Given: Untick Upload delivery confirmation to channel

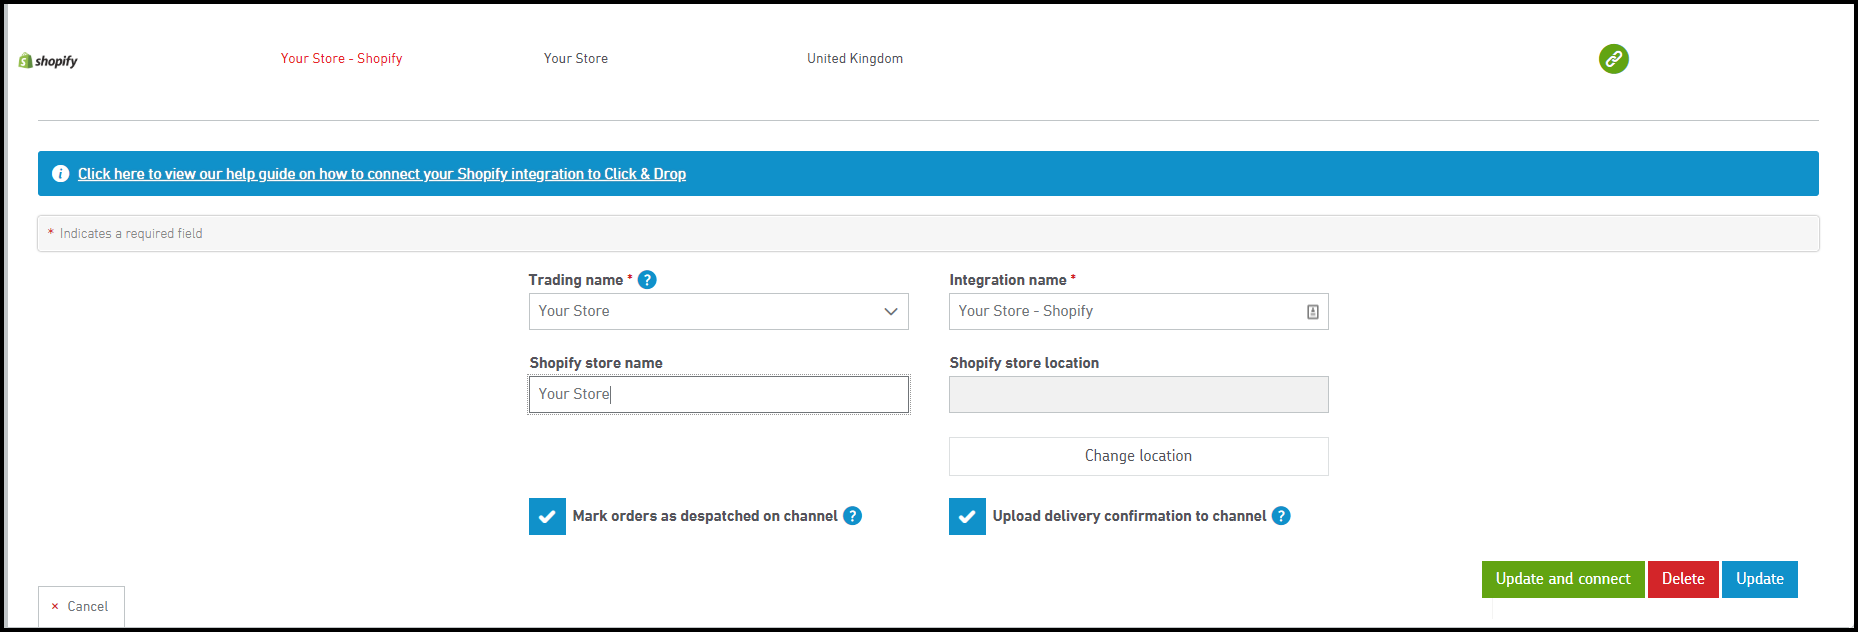Looking at the screenshot, I should pos(967,517).
